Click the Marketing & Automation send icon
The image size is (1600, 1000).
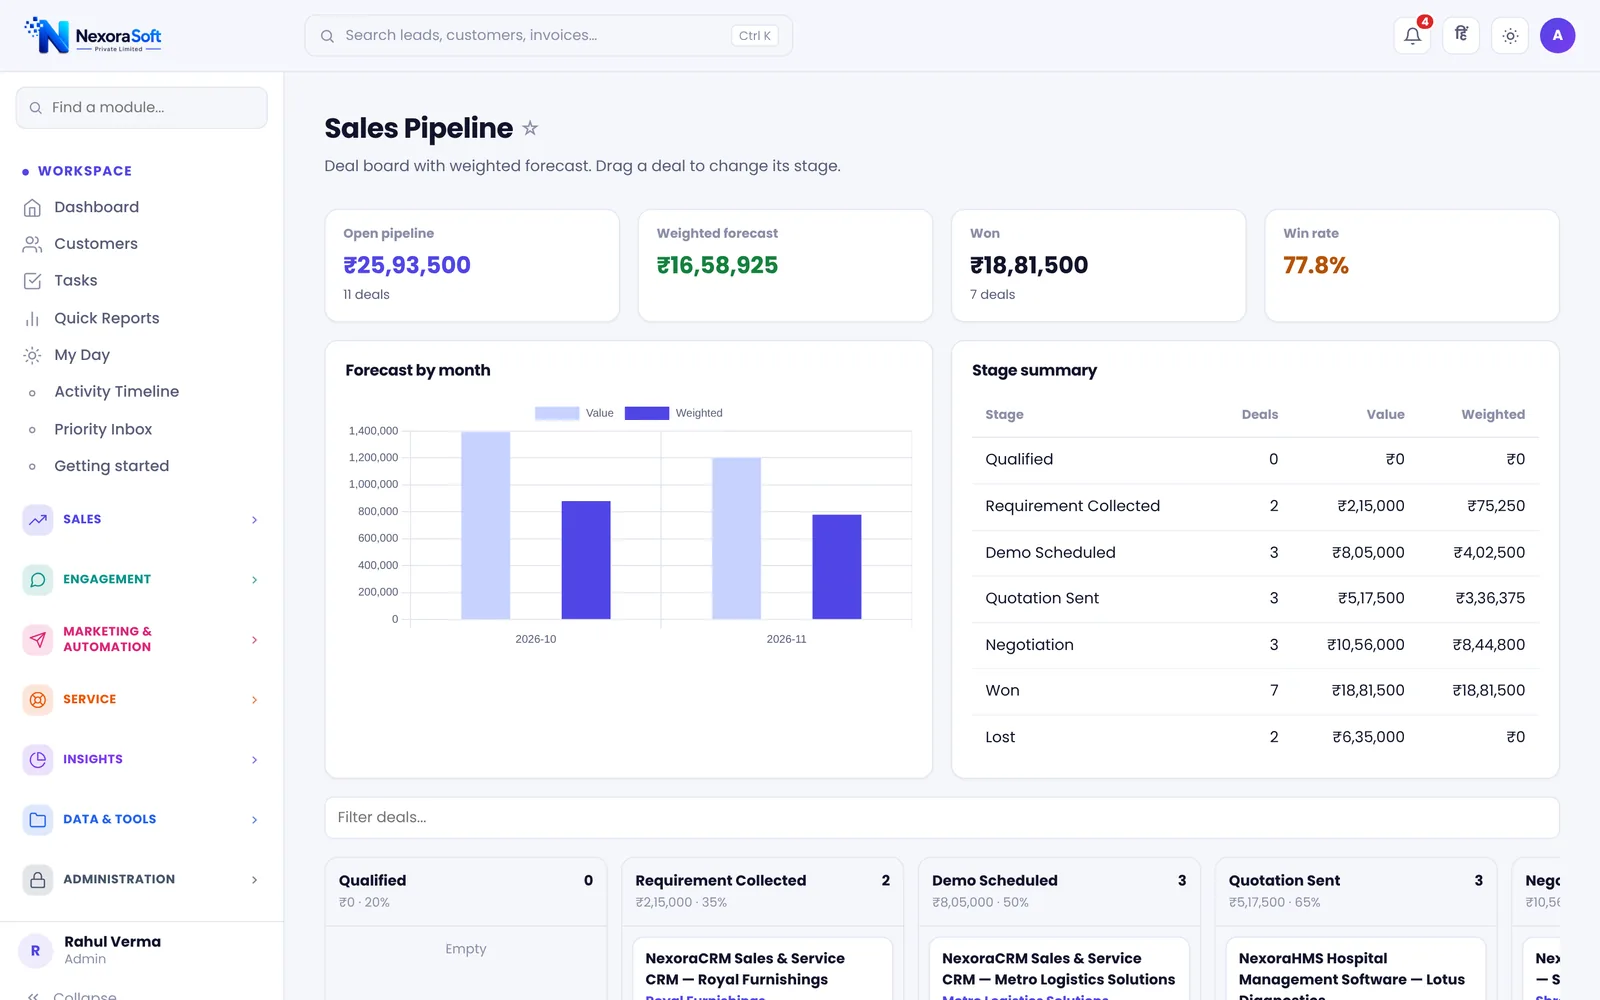point(38,640)
